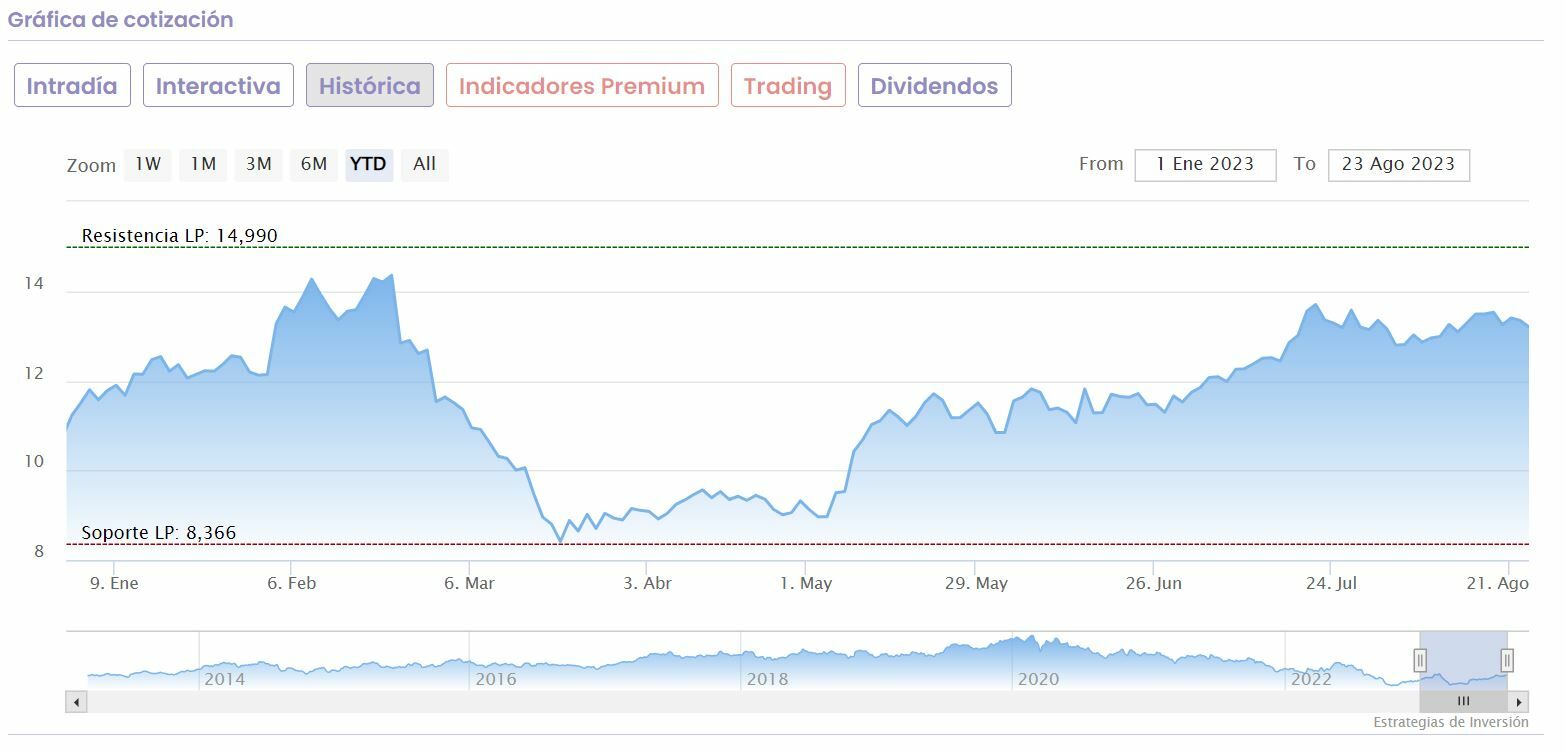Click the navigator scrollbar left arrow

76,702
